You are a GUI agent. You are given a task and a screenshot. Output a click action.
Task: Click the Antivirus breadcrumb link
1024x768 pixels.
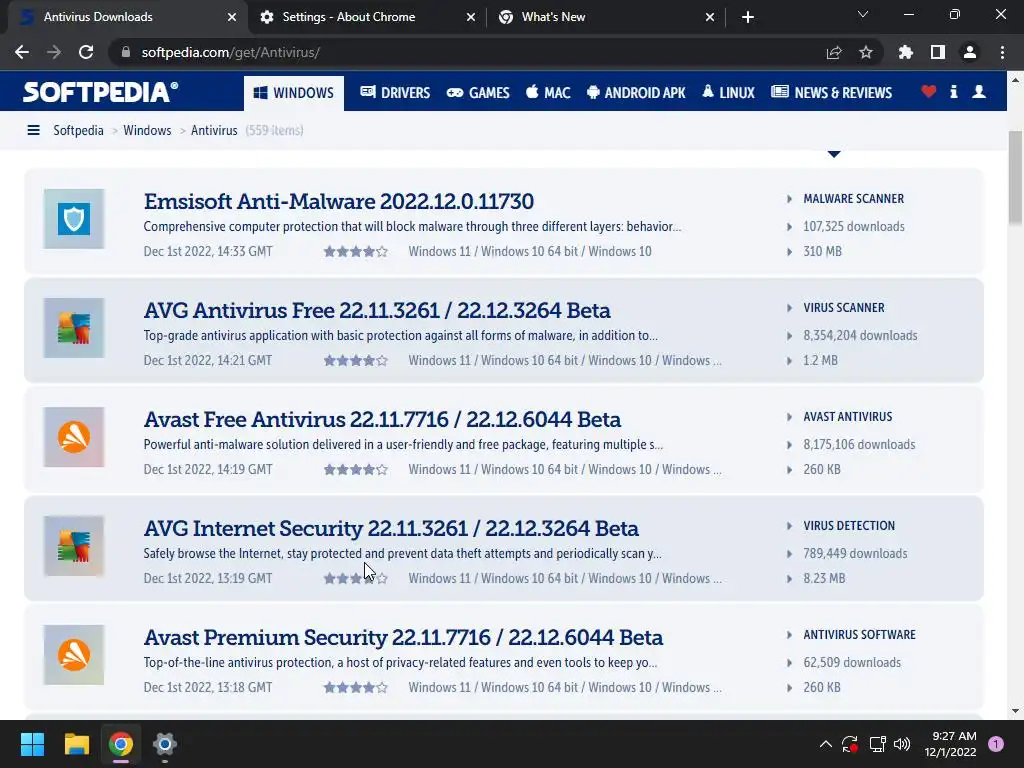pyautogui.click(x=214, y=131)
